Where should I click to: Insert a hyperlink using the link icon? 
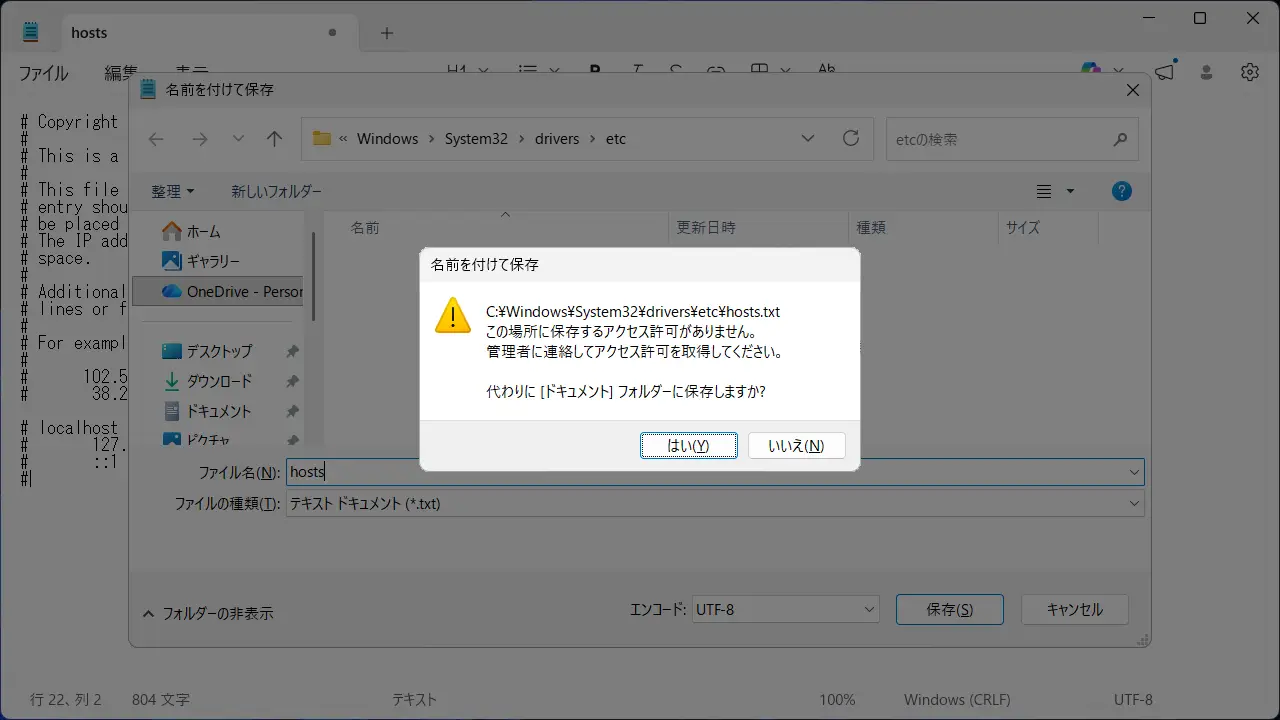[716, 70]
